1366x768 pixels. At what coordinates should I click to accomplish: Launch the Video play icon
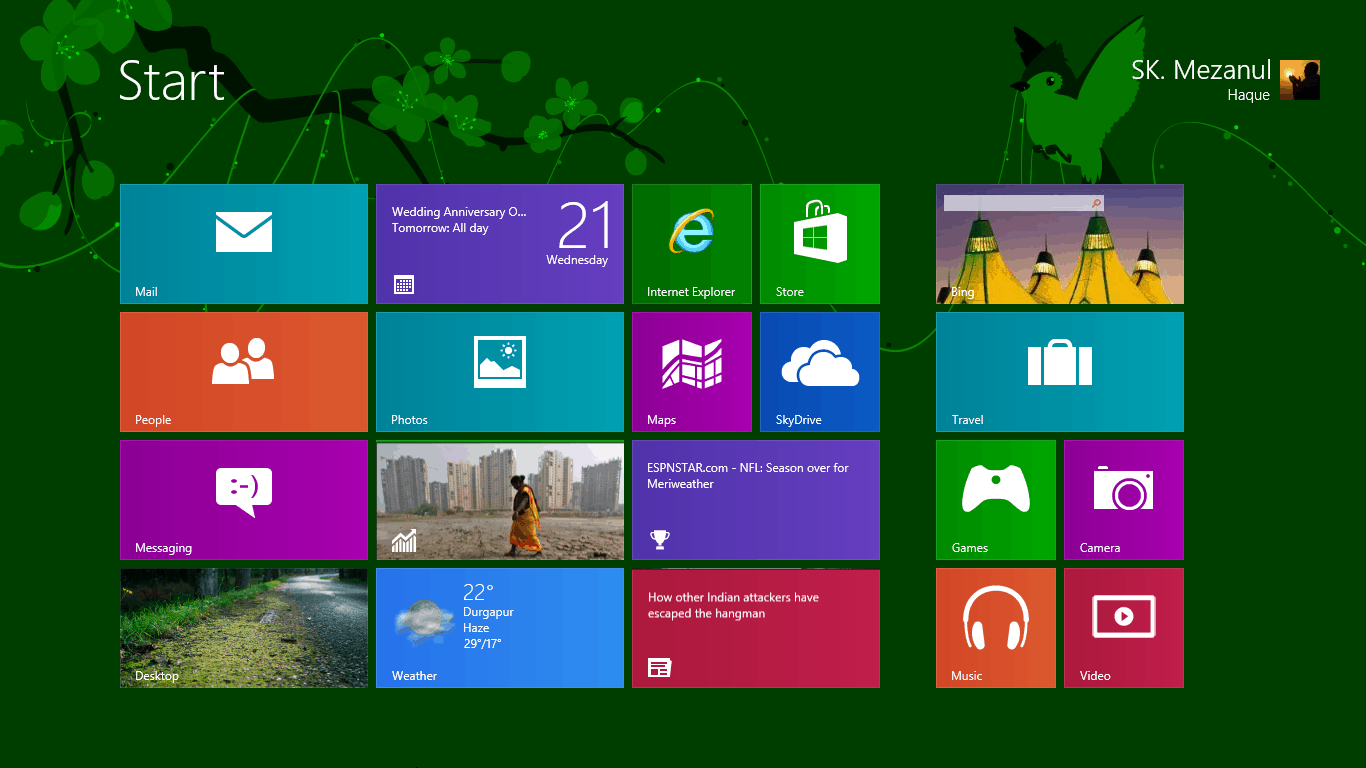pyautogui.click(x=1124, y=616)
